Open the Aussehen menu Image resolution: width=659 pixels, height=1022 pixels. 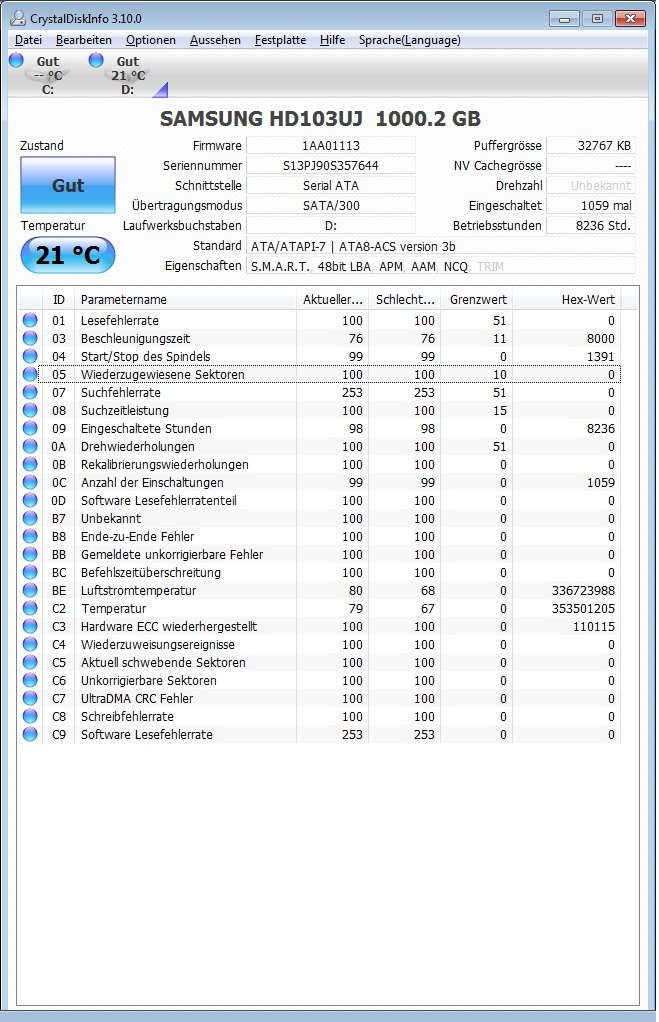(x=215, y=40)
